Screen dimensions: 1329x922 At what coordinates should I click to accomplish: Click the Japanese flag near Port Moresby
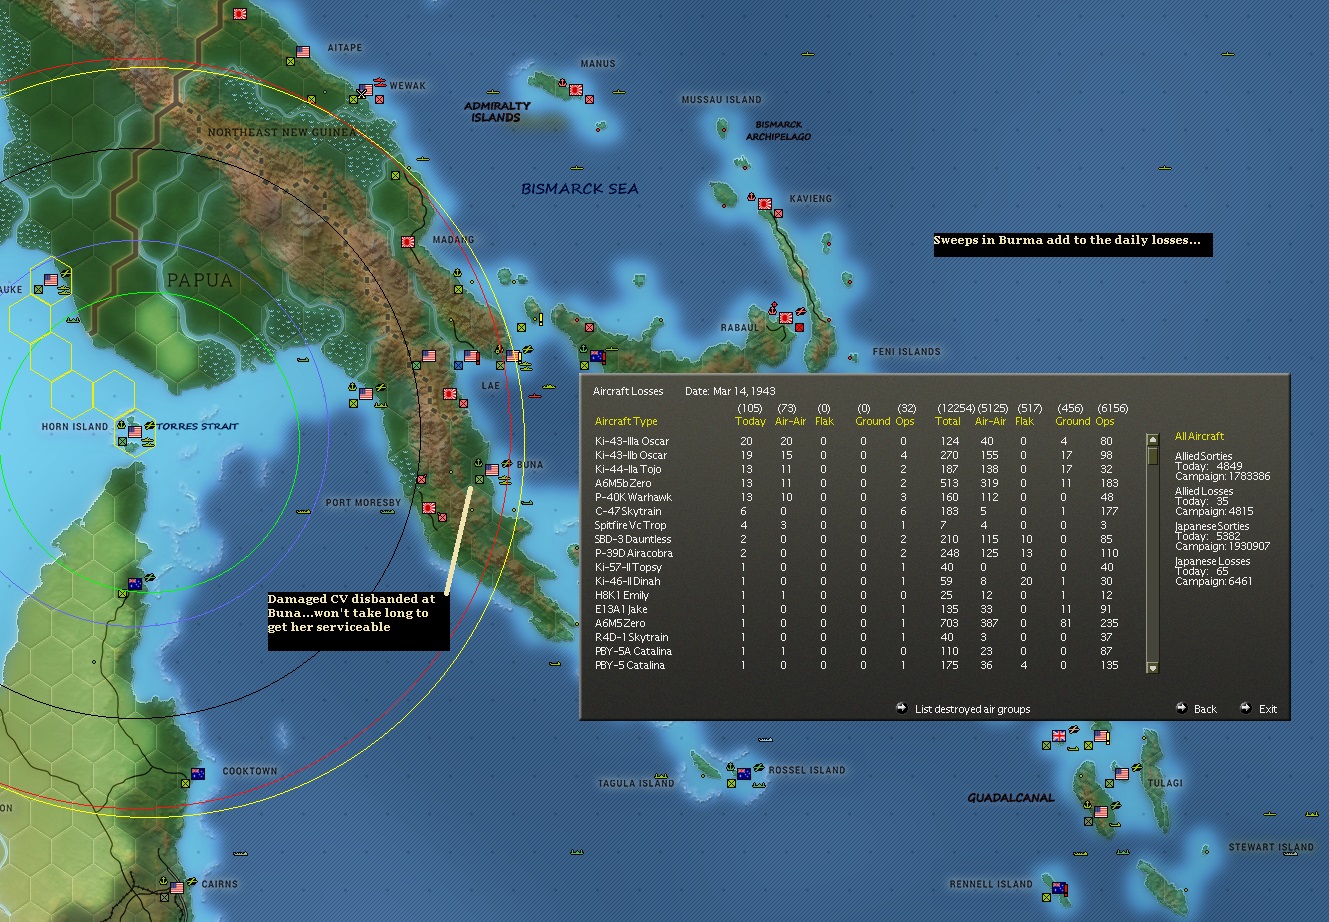(x=429, y=508)
